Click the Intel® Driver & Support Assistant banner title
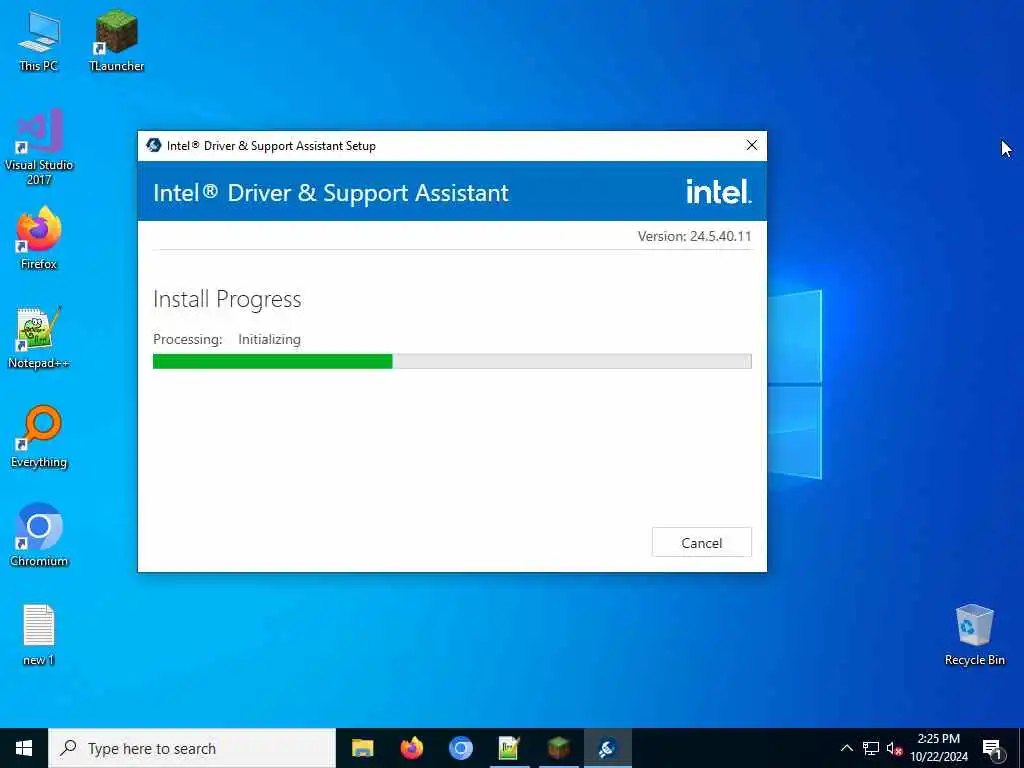 (x=330, y=193)
